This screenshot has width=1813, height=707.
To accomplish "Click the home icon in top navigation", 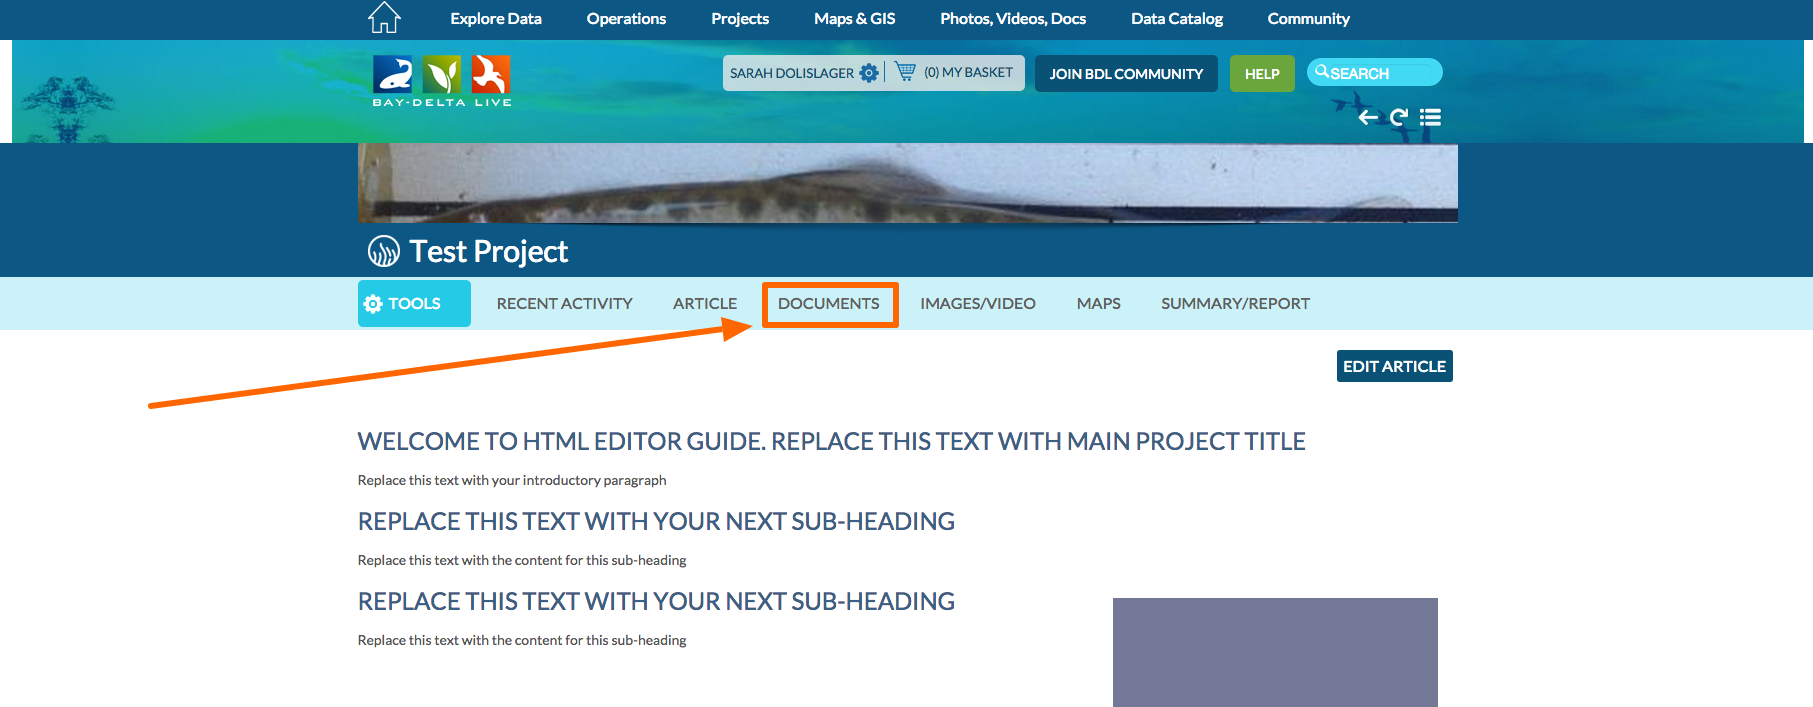I will pyautogui.click(x=384, y=18).
